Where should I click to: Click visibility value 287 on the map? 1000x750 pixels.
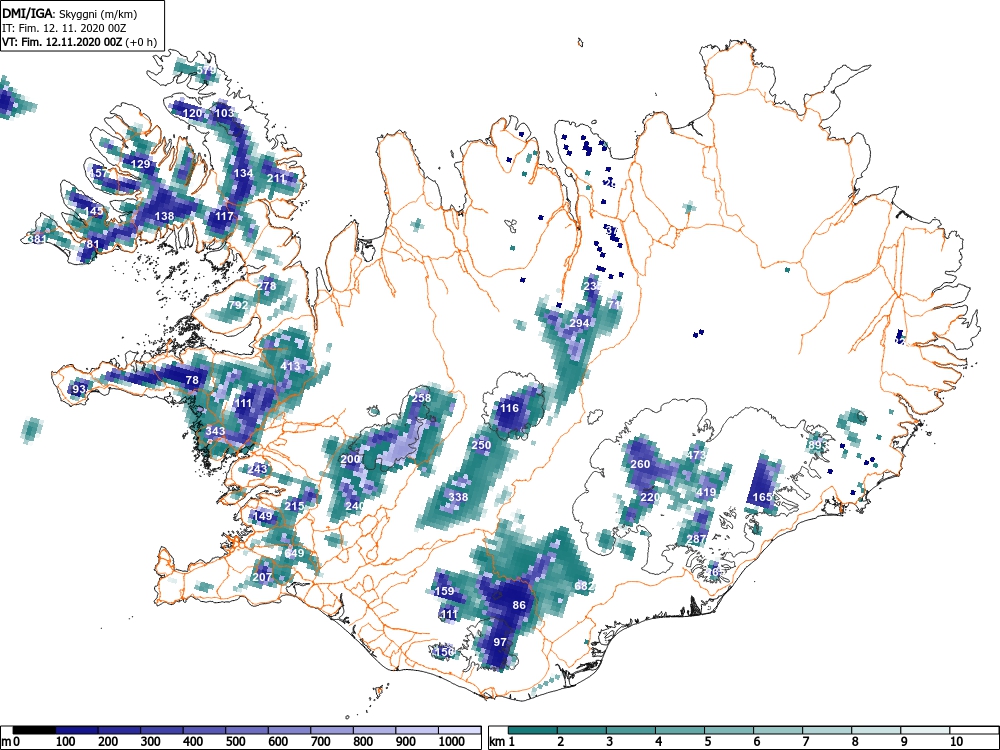tap(696, 540)
